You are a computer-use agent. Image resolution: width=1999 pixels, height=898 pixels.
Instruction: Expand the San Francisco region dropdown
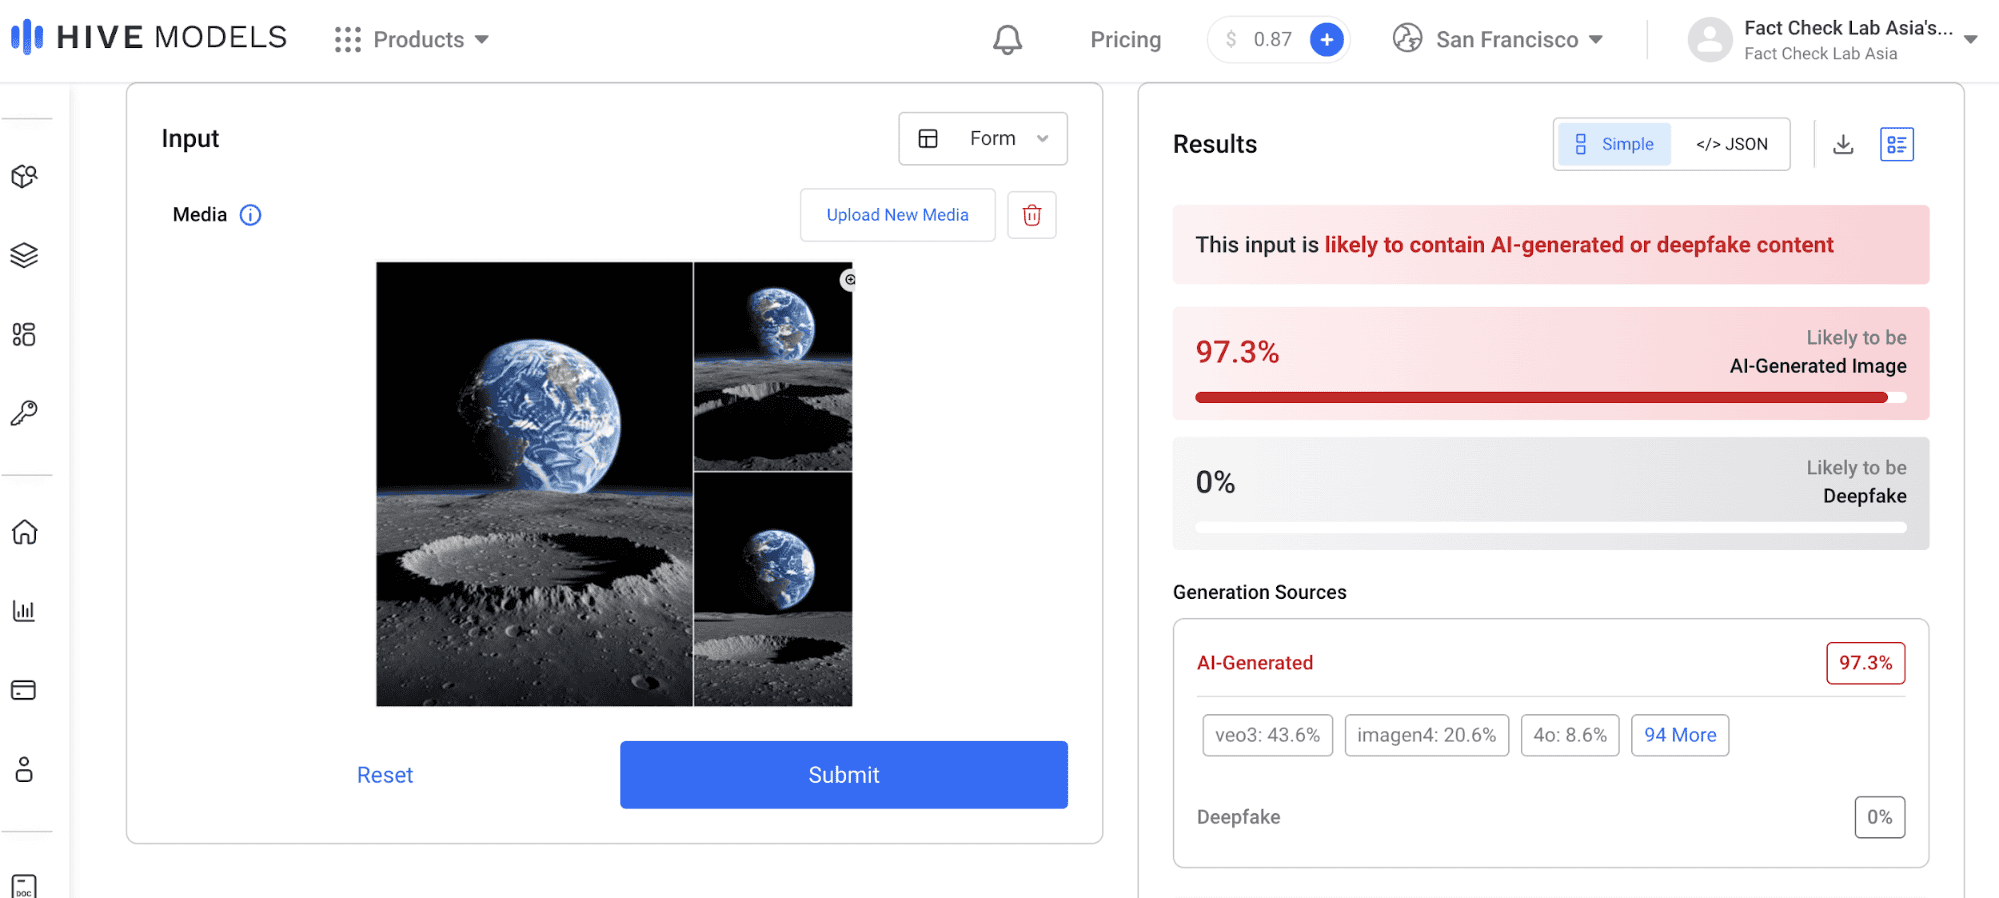[1498, 40]
